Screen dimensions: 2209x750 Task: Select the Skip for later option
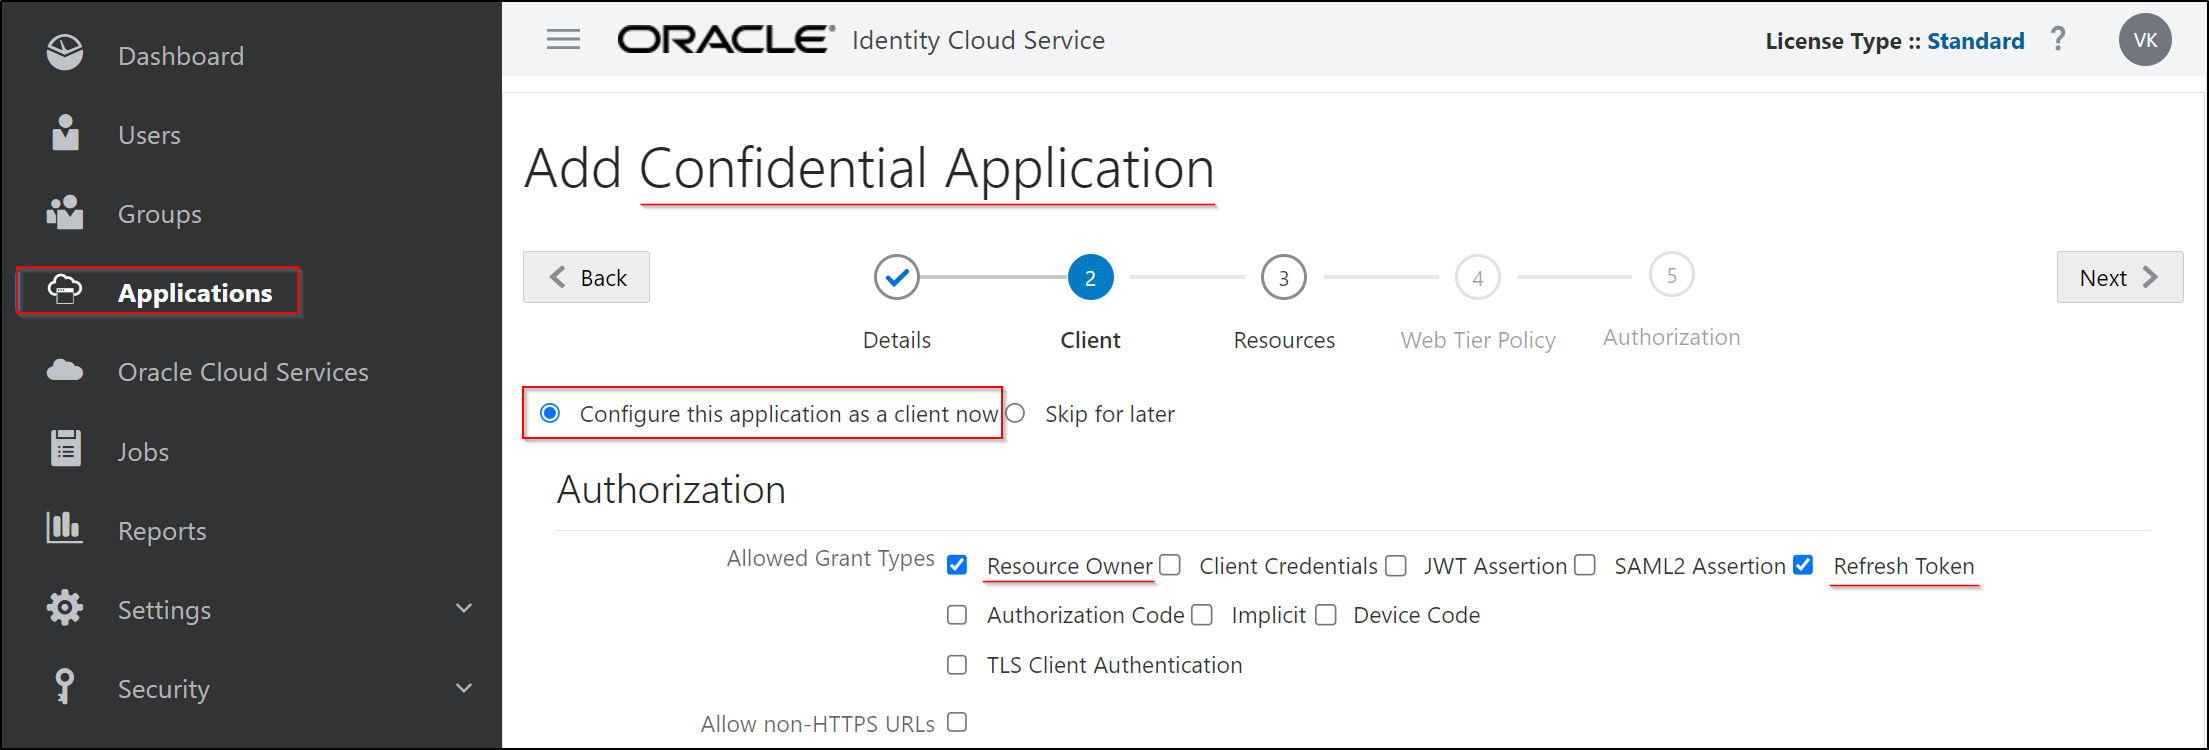1016,413
